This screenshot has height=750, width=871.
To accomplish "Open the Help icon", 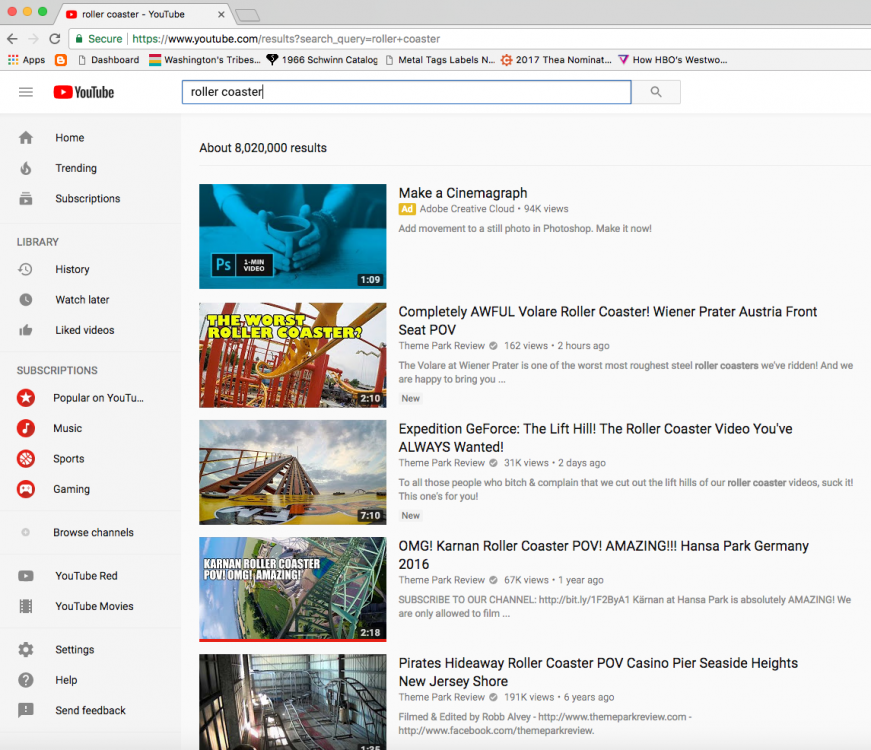I will (27, 679).
